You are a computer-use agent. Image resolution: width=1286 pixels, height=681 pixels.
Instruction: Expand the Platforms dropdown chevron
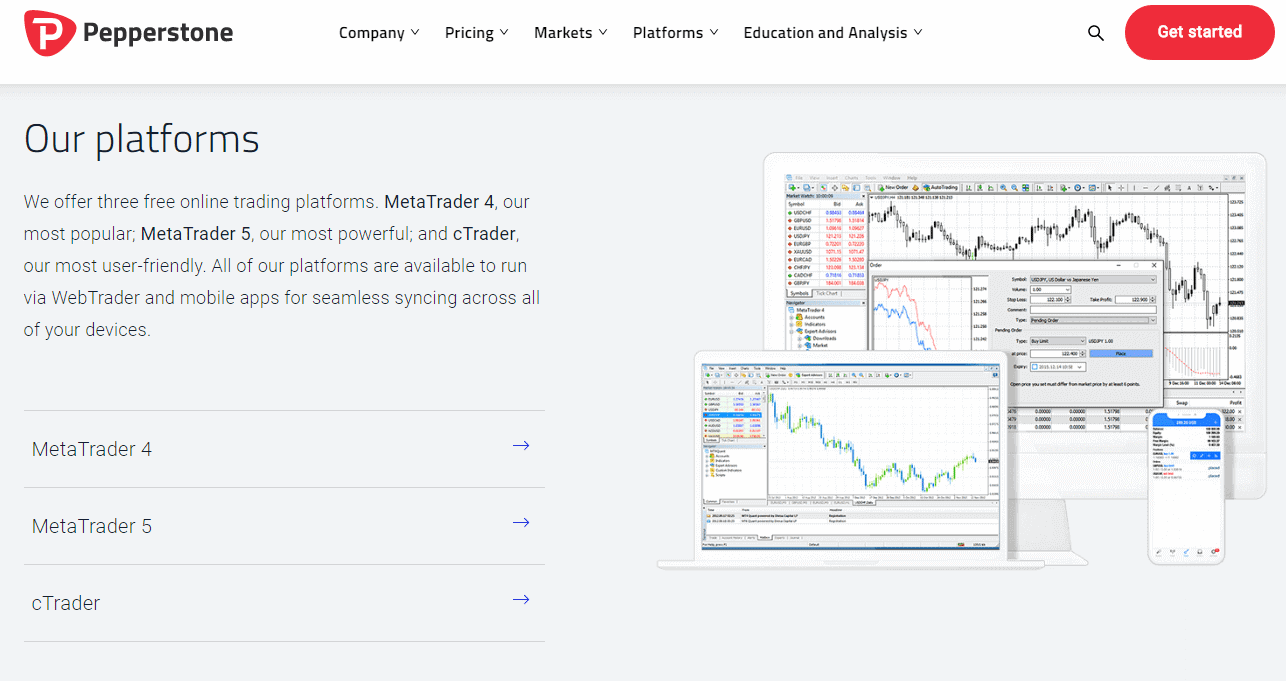coord(713,32)
